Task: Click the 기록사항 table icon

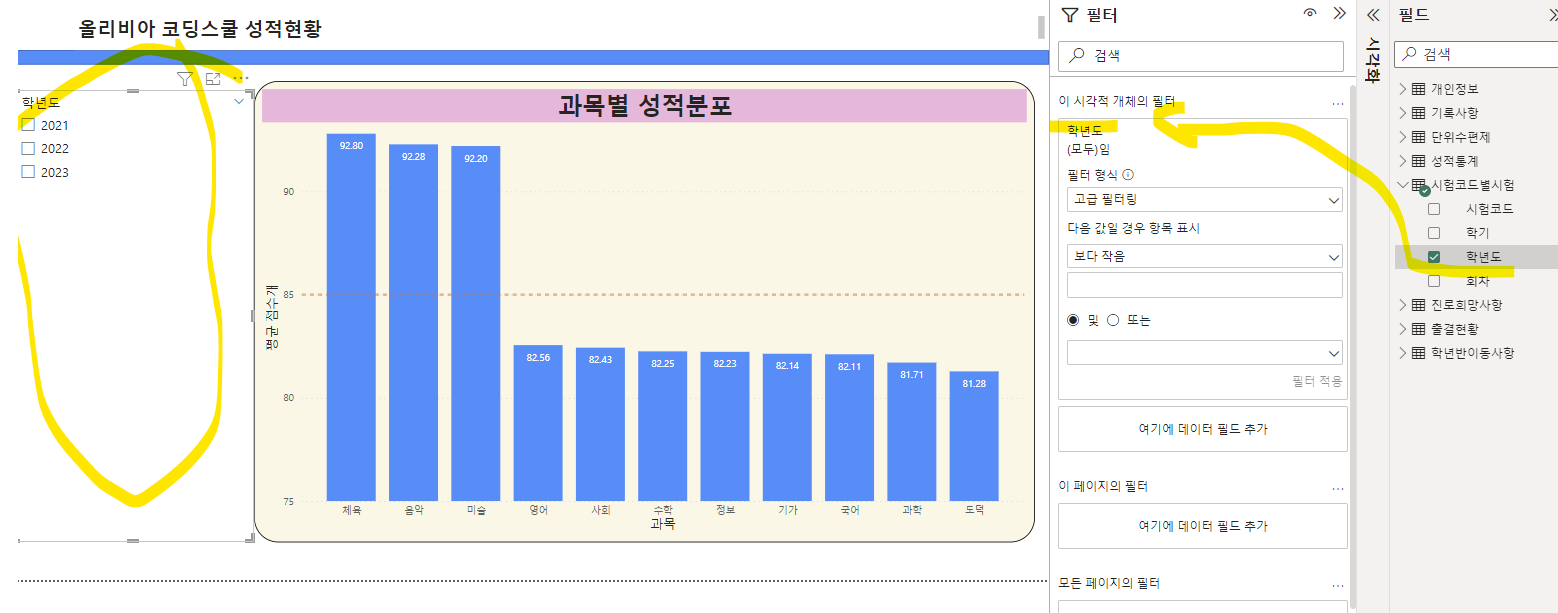Action: (1418, 113)
